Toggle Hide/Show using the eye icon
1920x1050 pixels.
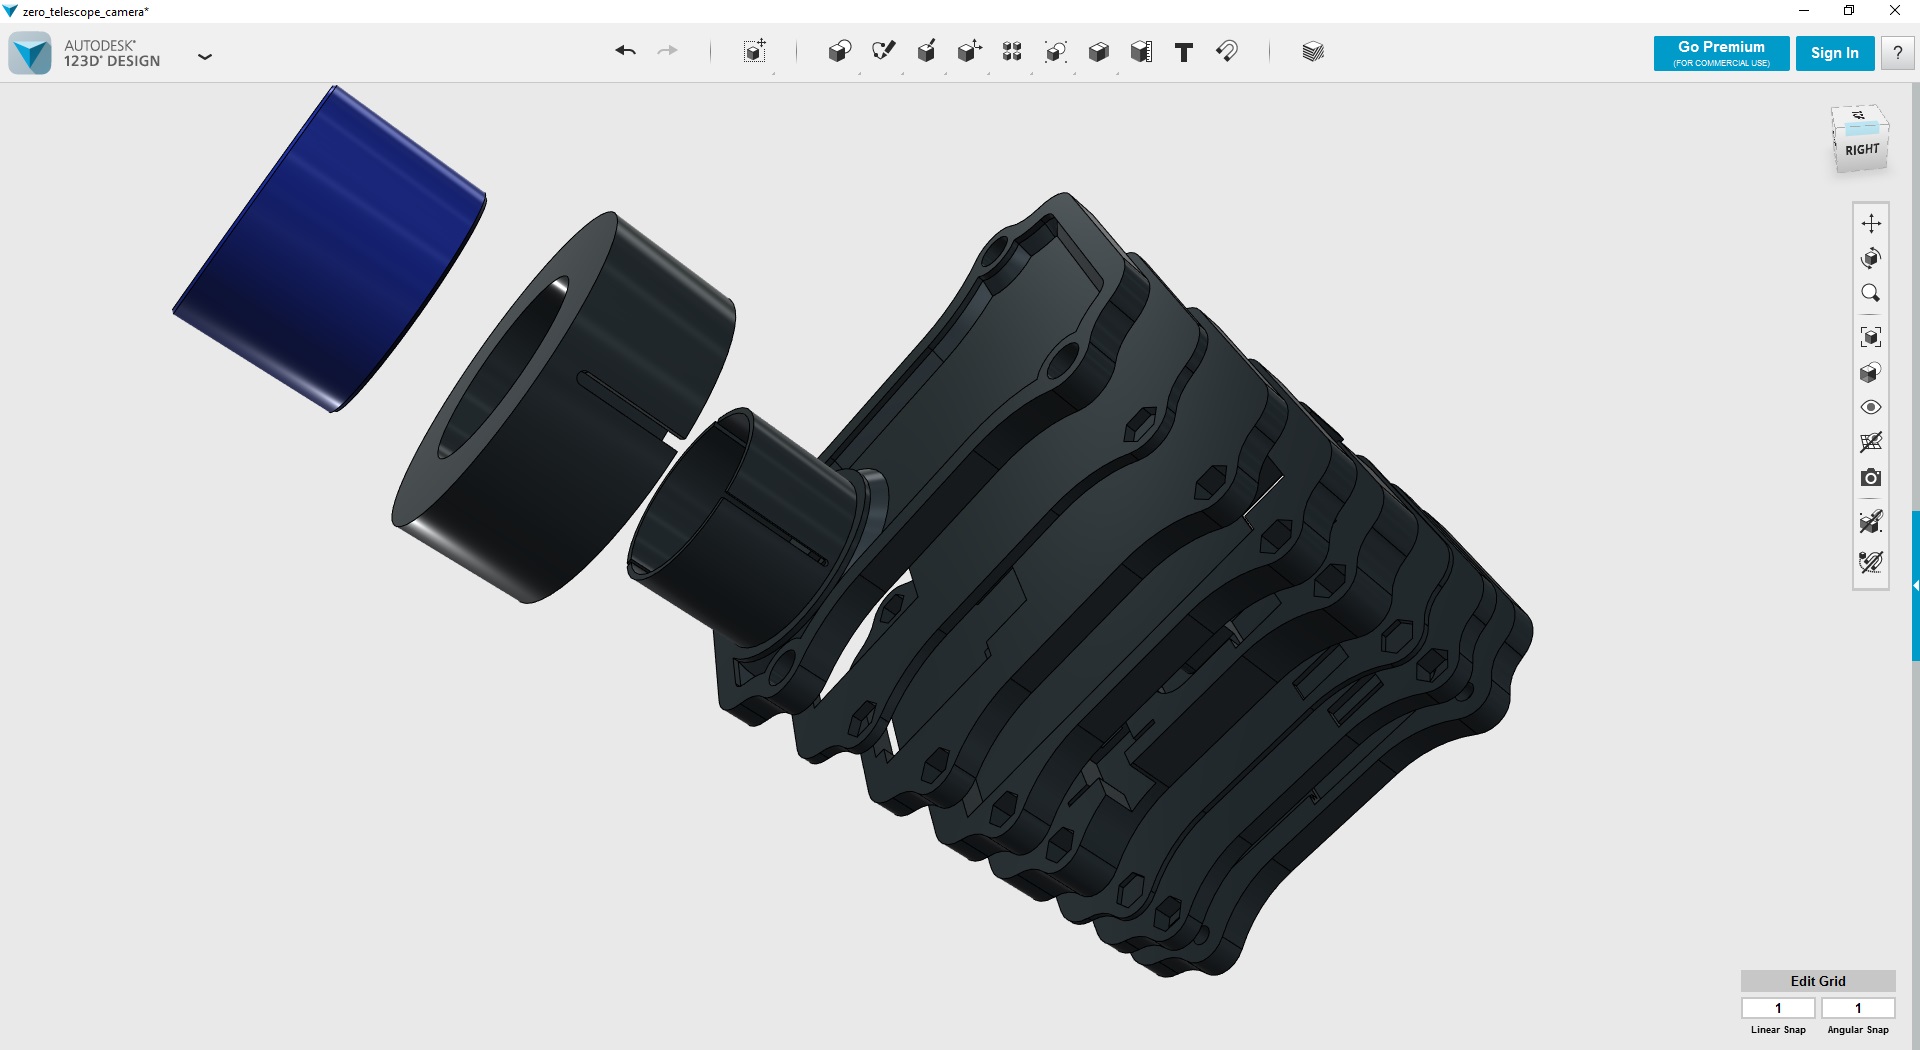(1872, 407)
